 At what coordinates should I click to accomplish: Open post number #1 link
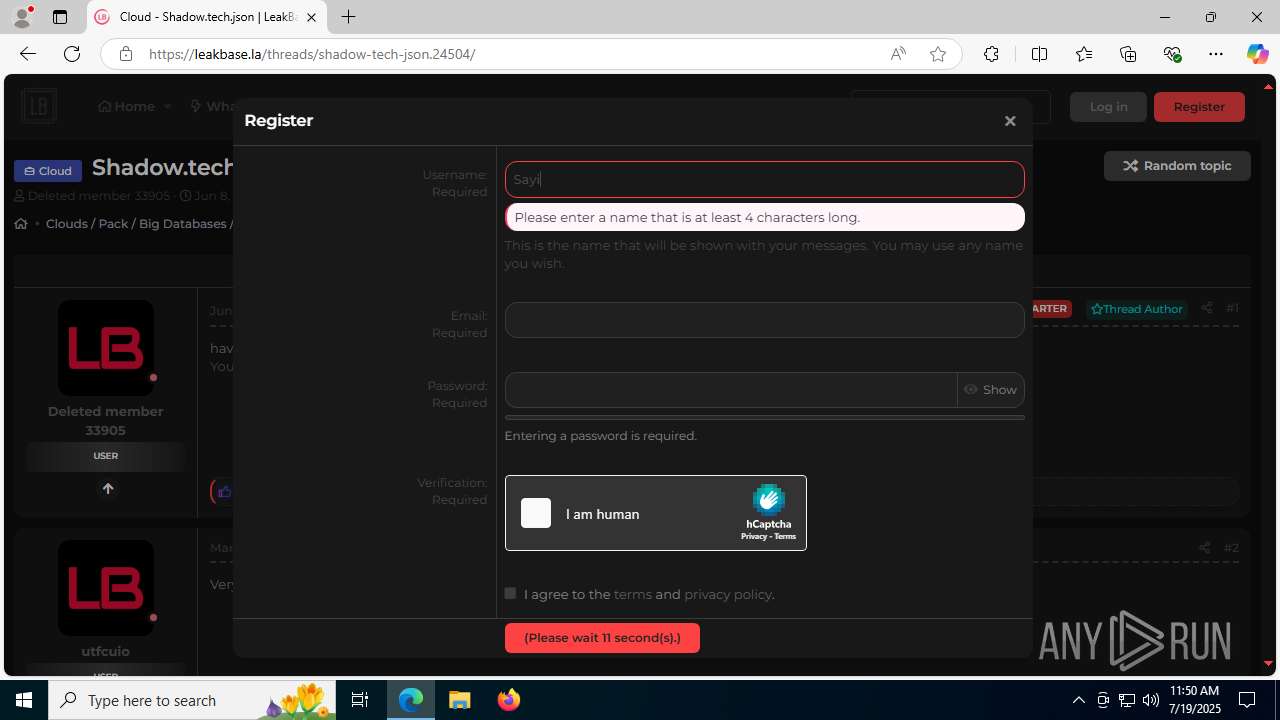pos(1232,308)
